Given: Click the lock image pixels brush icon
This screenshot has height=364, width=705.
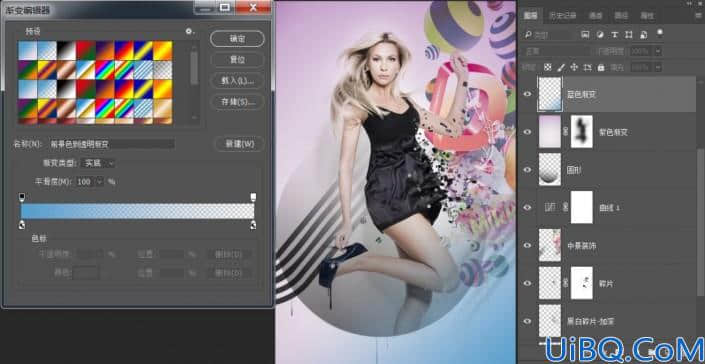Looking at the screenshot, I should tap(561, 67).
